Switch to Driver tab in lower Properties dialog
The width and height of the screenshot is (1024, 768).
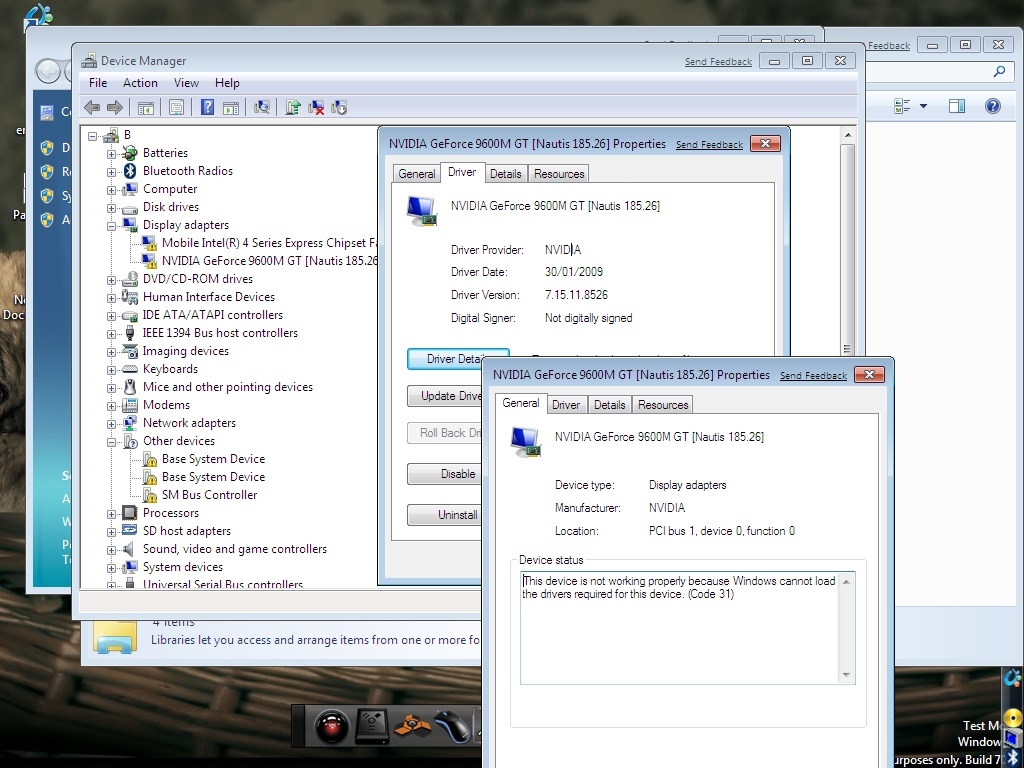(x=566, y=405)
